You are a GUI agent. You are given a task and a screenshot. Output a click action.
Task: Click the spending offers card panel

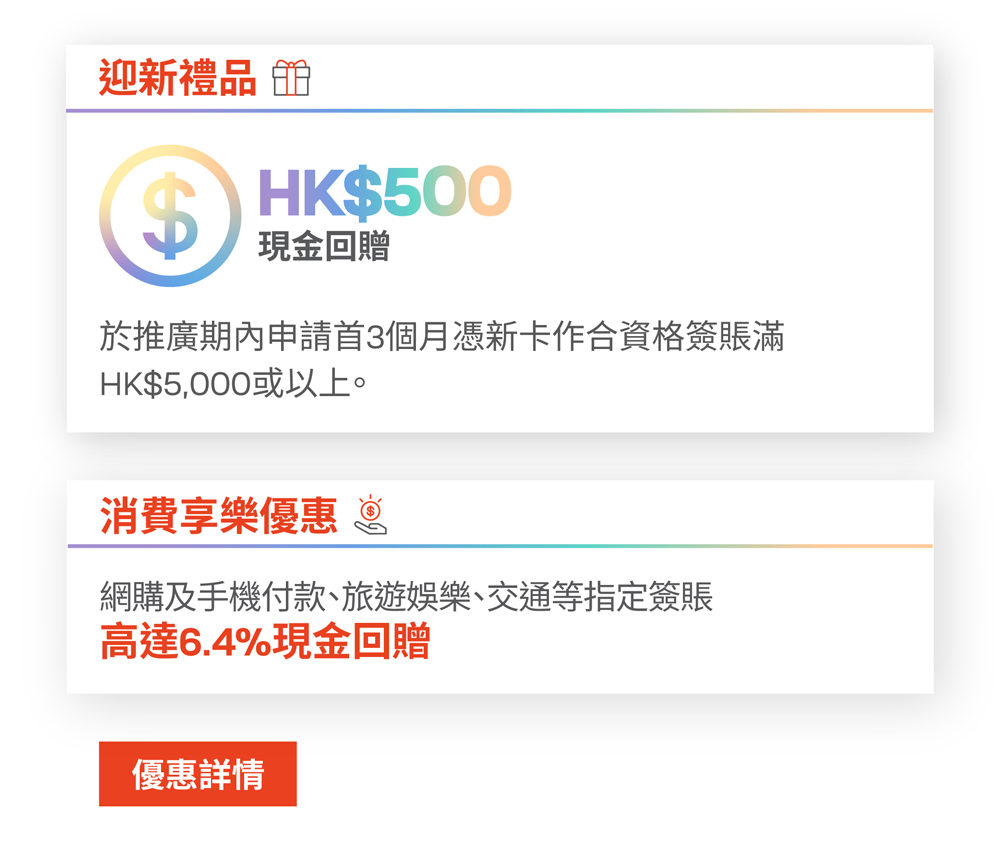[x=500, y=587]
